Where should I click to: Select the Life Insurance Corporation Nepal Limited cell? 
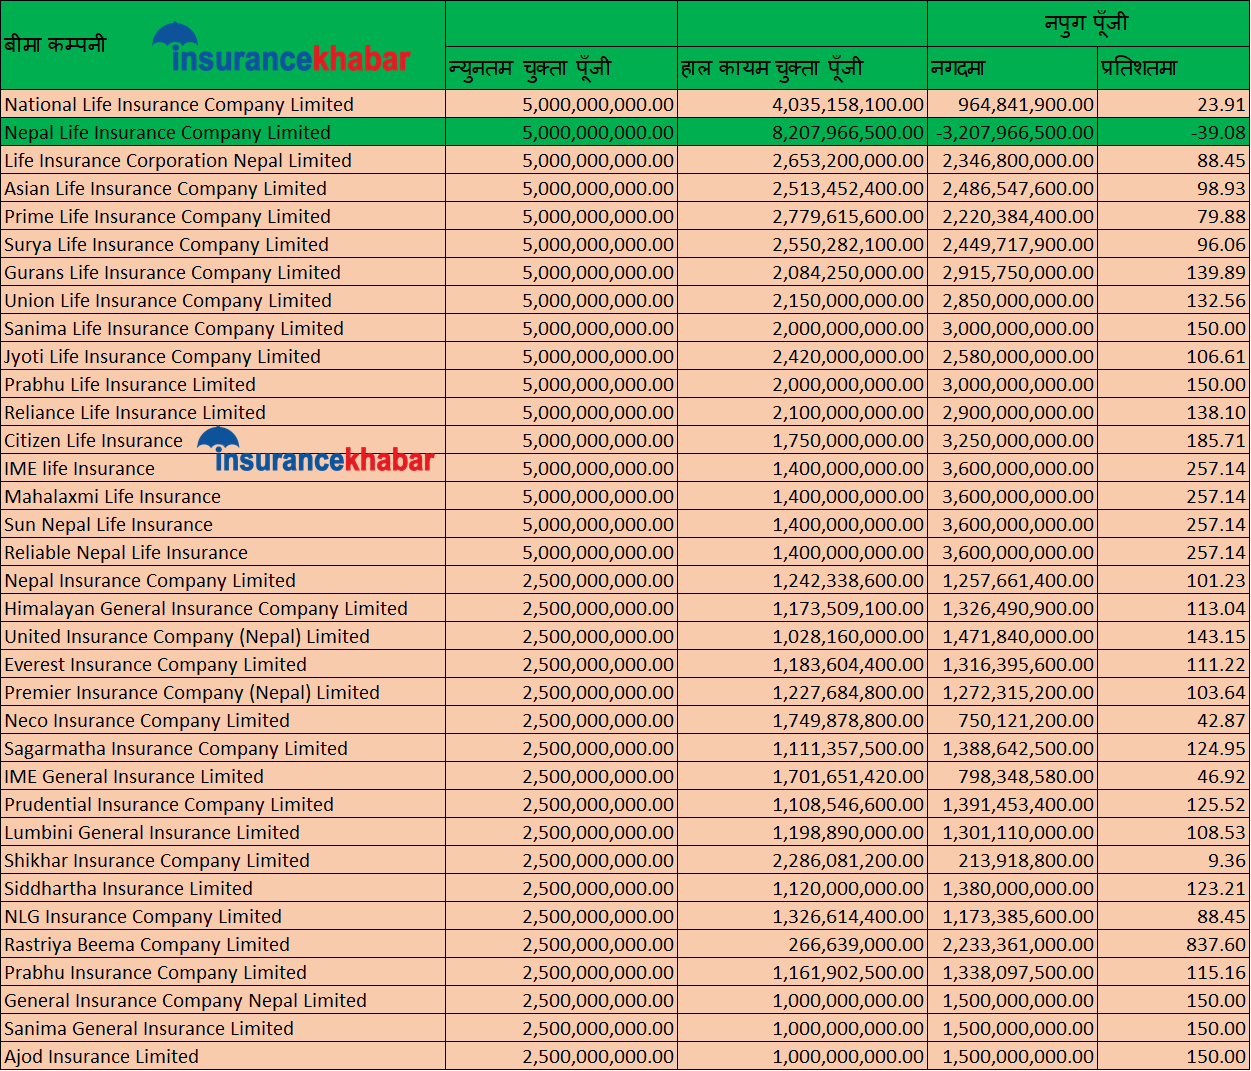(x=178, y=160)
